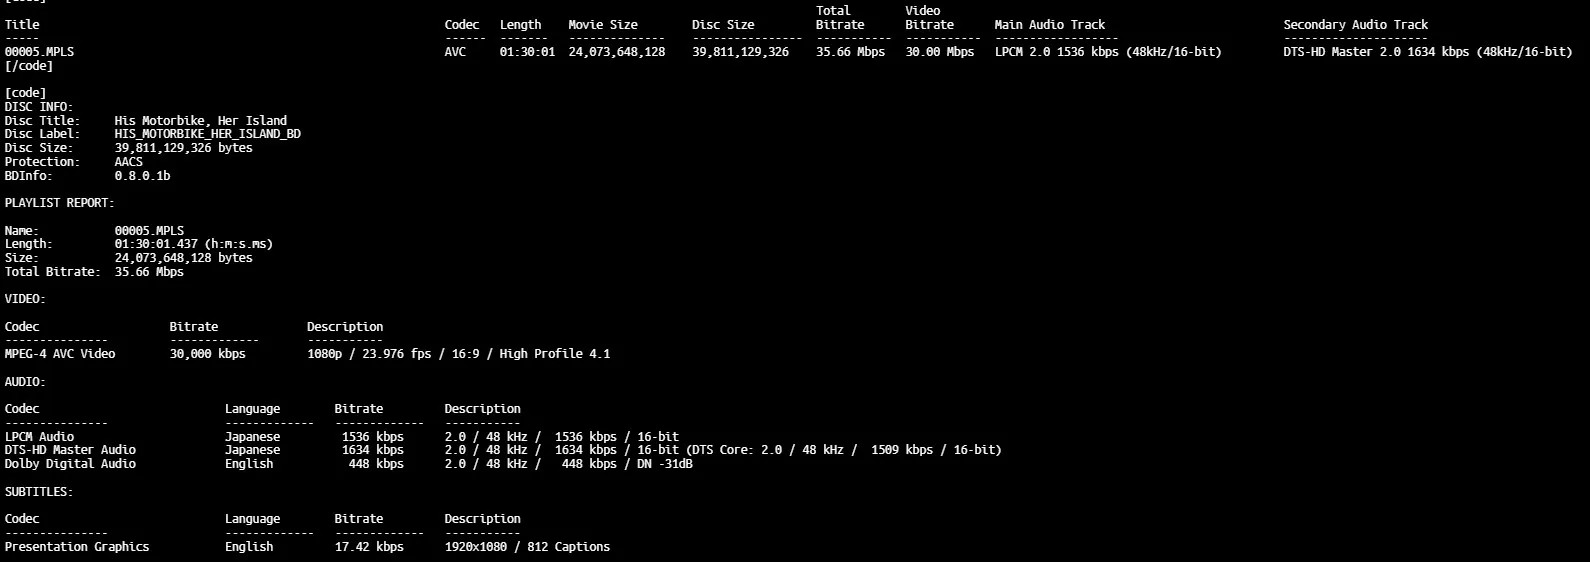Viewport: 1590px width, 562px height.
Task: Click the 30,000 kbps video bitrate
Action: click(x=207, y=354)
